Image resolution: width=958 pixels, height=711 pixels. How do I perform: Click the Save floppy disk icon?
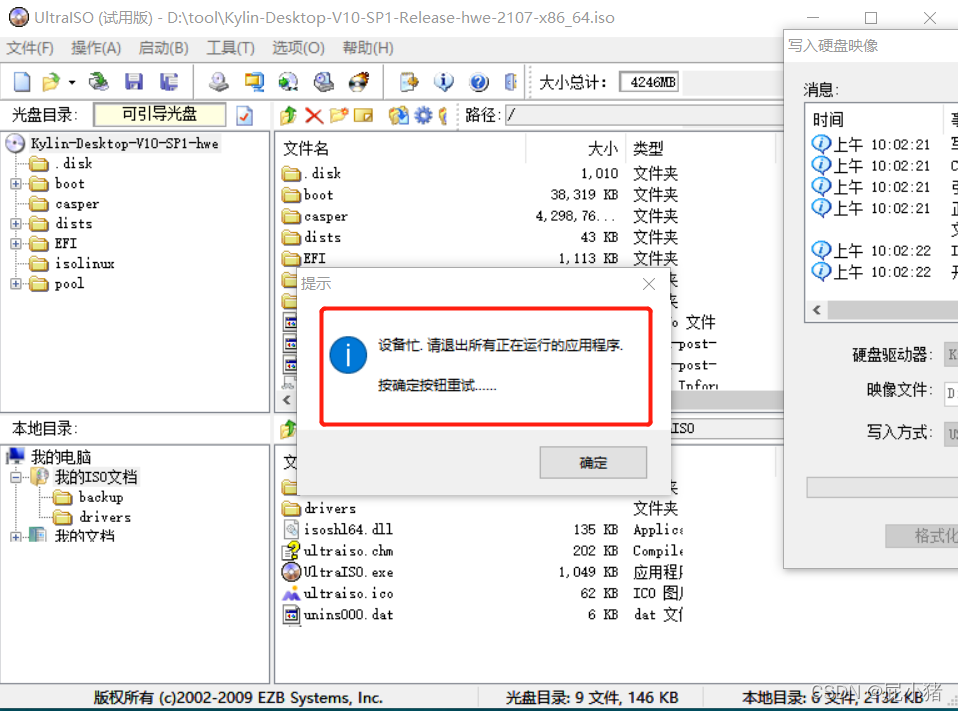[134, 82]
